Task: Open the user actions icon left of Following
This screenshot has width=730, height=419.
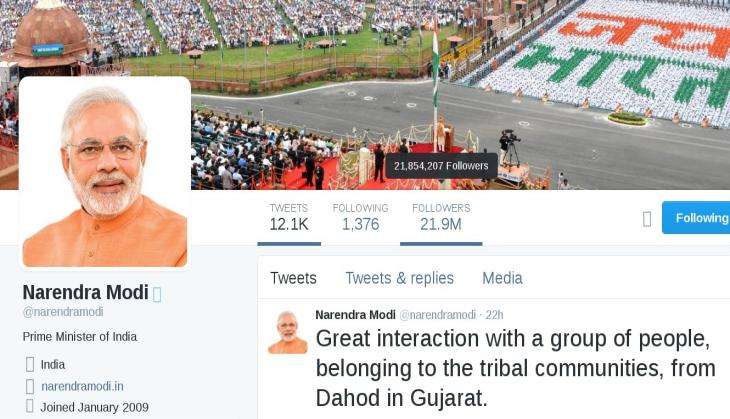Action: pyautogui.click(x=647, y=218)
